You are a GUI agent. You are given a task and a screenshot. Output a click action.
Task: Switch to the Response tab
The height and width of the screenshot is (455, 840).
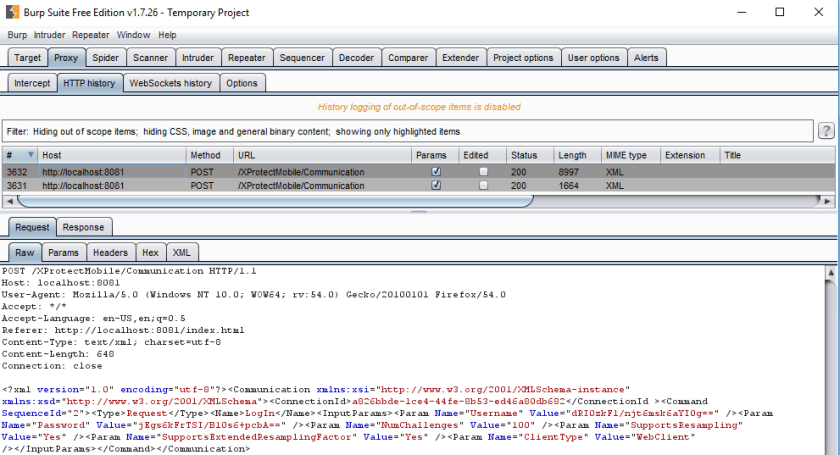coord(84,227)
